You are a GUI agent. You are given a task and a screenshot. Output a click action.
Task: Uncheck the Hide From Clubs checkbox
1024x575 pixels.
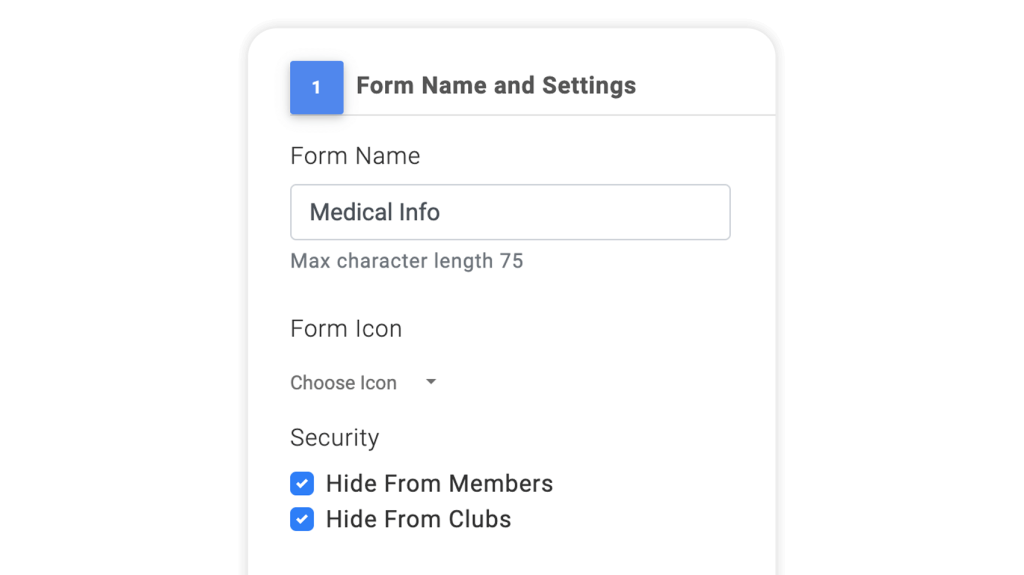pyautogui.click(x=302, y=519)
